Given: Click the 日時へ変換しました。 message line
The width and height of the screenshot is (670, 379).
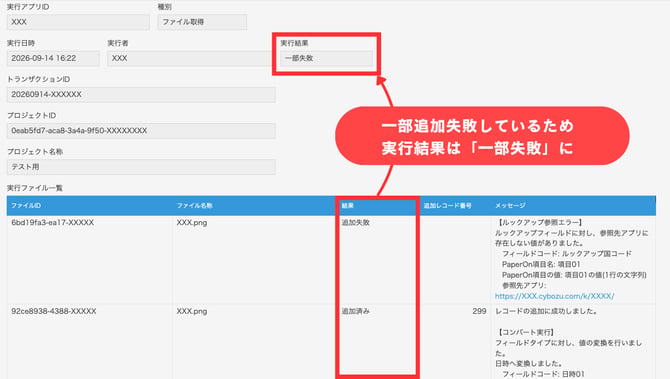Looking at the screenshot, I should click(x=528, y=364).
